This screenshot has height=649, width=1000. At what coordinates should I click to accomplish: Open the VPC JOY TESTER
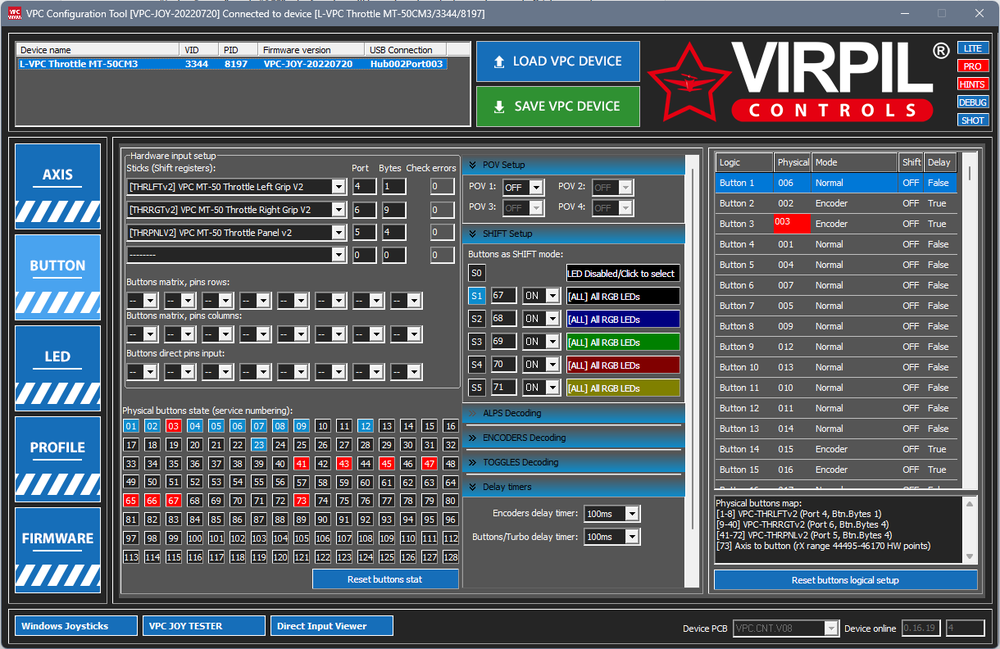pos(203,626)
